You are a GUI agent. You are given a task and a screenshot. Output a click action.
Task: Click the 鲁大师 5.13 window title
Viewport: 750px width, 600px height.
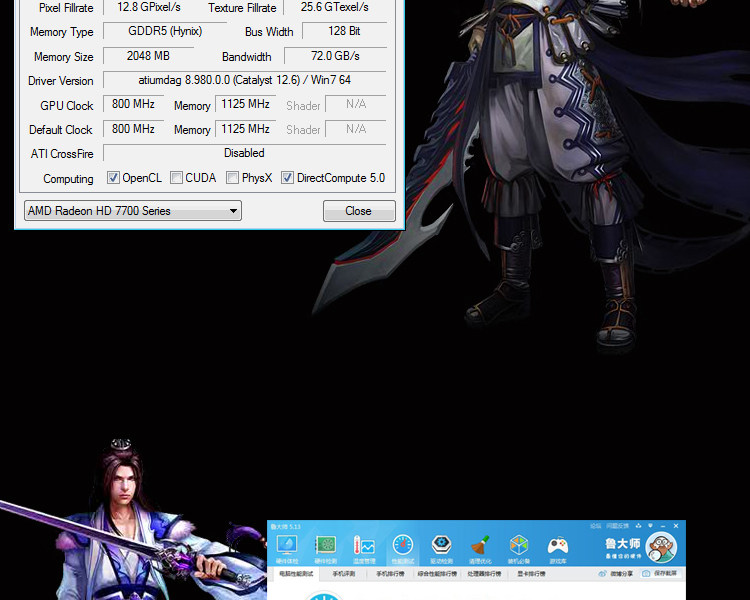click(286, 526)
